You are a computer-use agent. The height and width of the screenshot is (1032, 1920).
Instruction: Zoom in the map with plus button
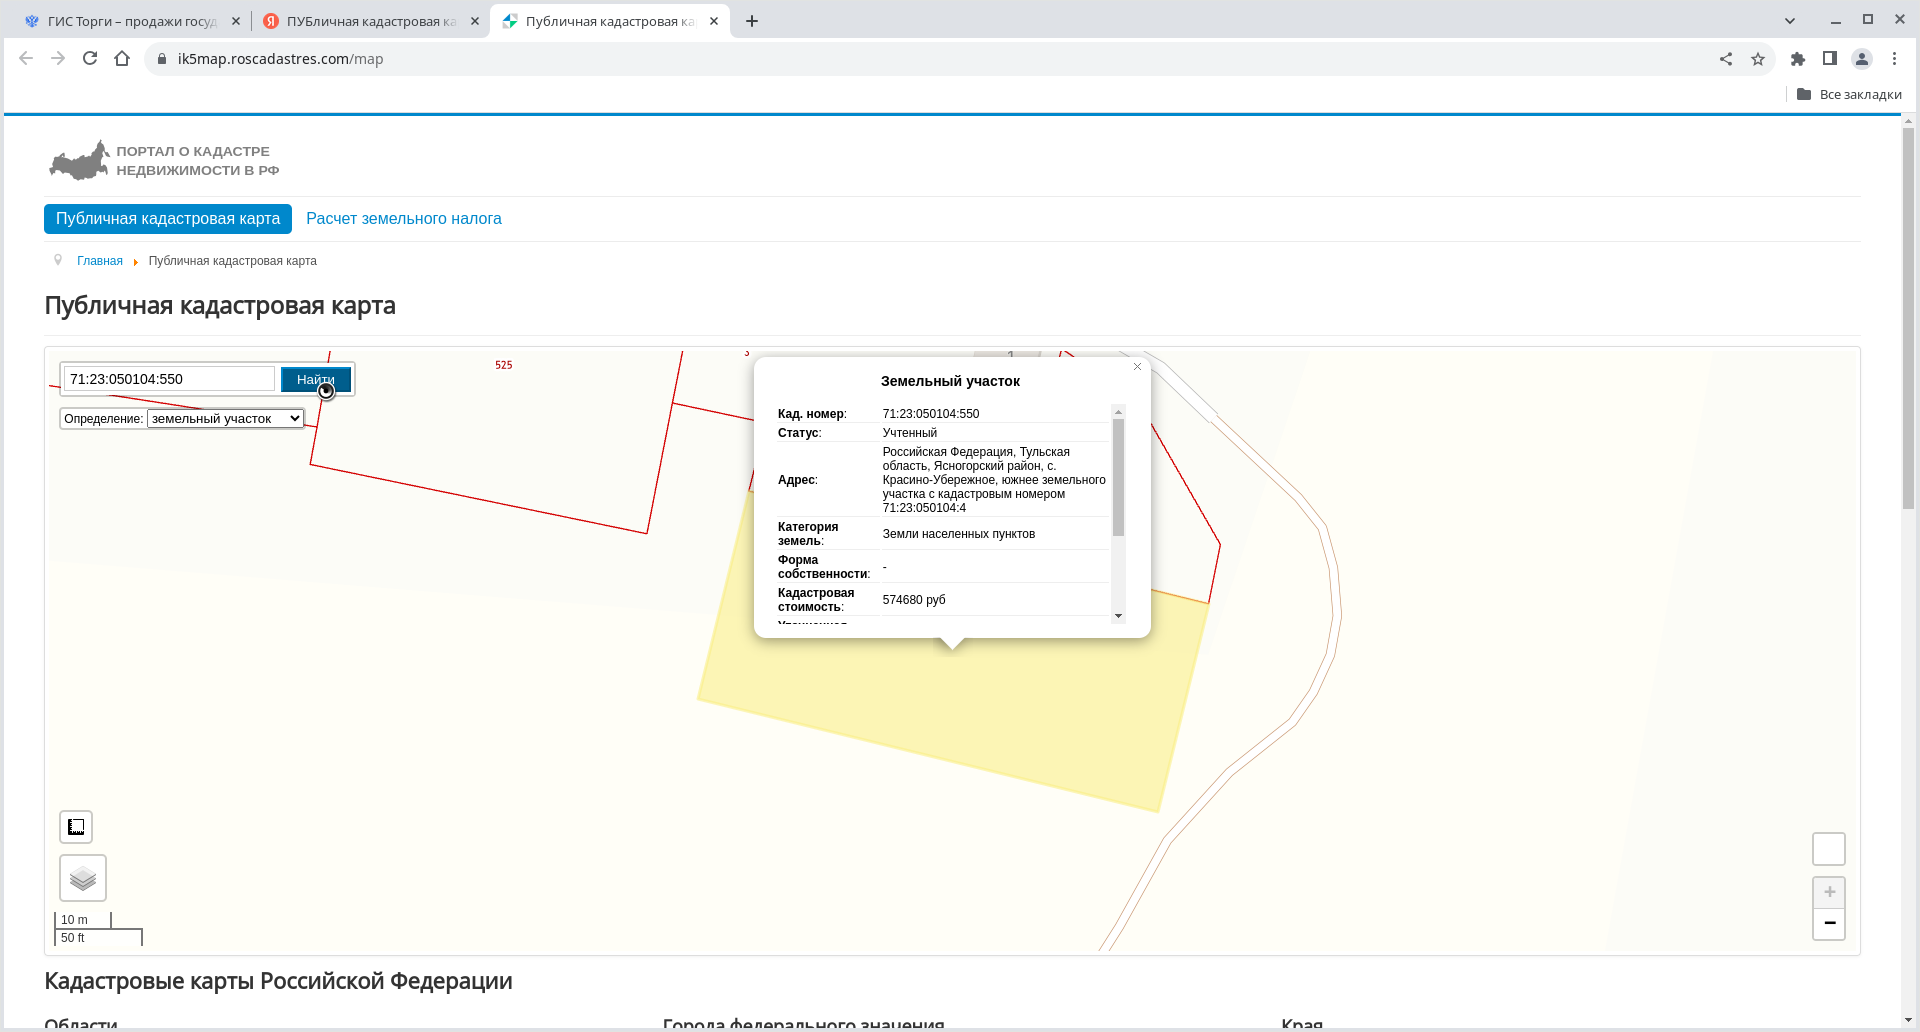click(x=1829, y=892)
